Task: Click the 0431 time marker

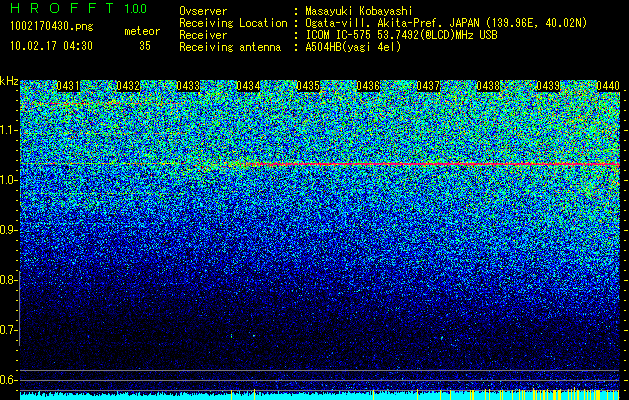Action: pos(68,86)
